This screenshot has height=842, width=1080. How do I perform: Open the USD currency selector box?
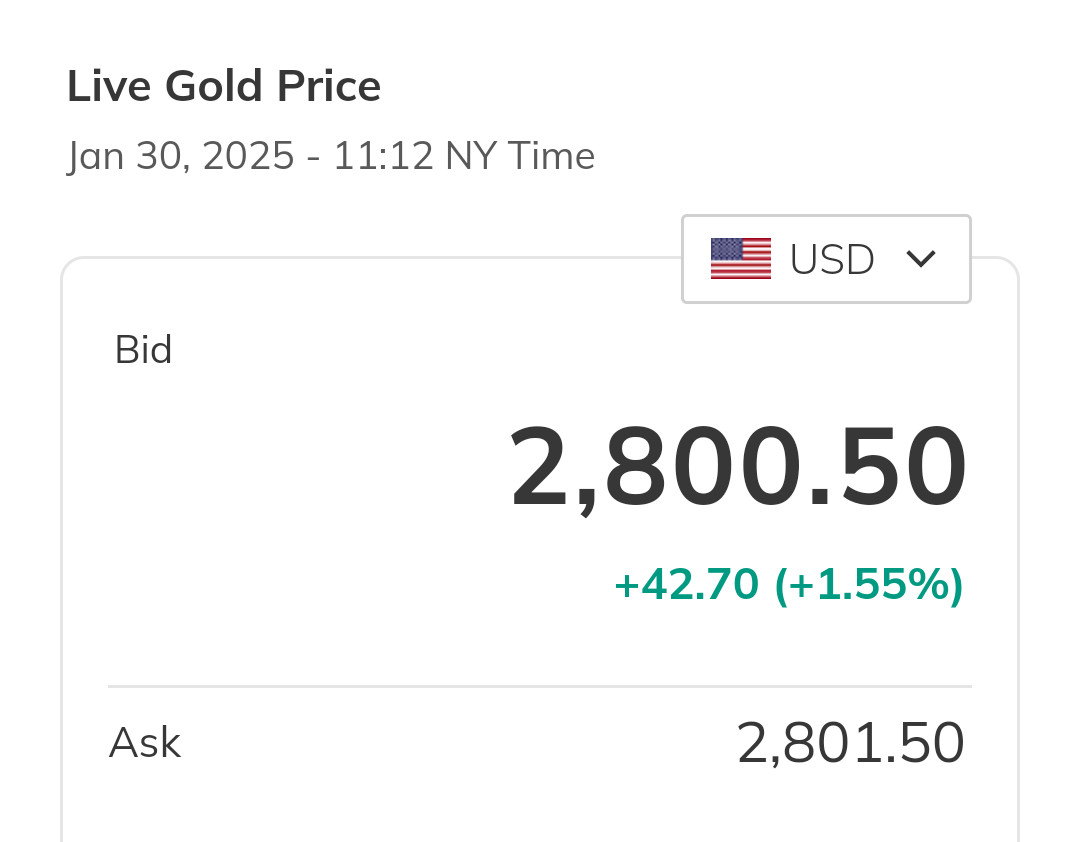826,259
